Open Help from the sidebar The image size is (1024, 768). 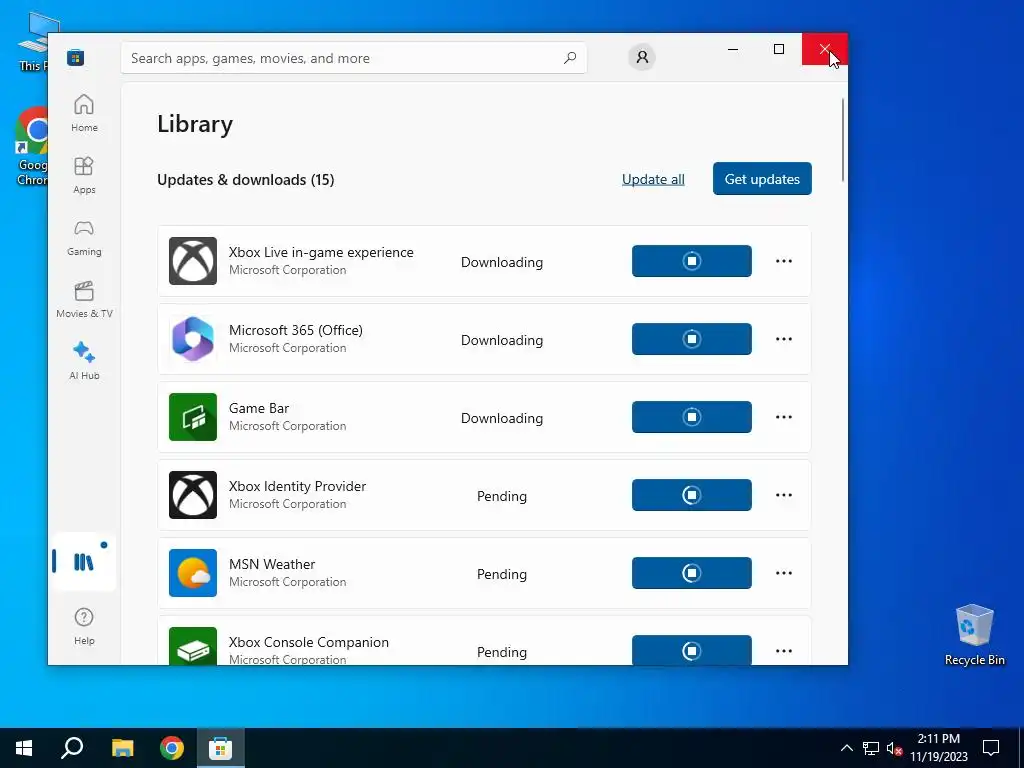point(84,626)
